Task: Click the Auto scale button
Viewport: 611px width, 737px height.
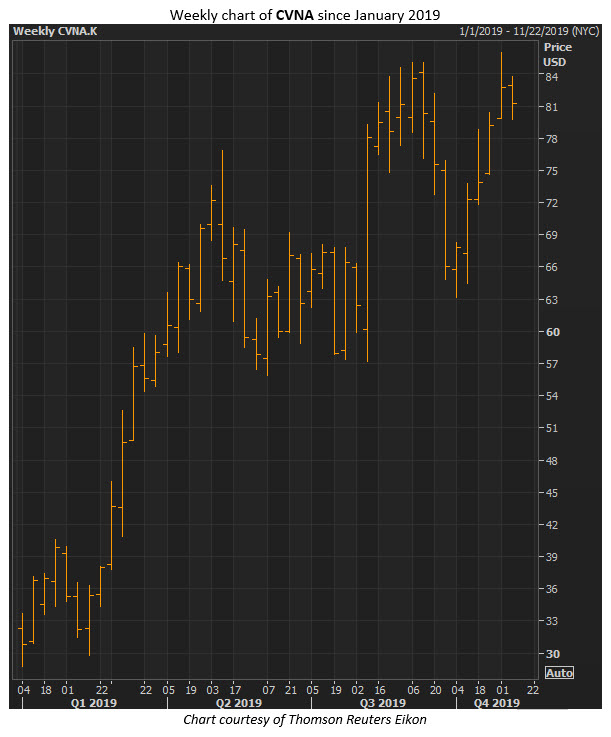Action: tap(559, 673)
